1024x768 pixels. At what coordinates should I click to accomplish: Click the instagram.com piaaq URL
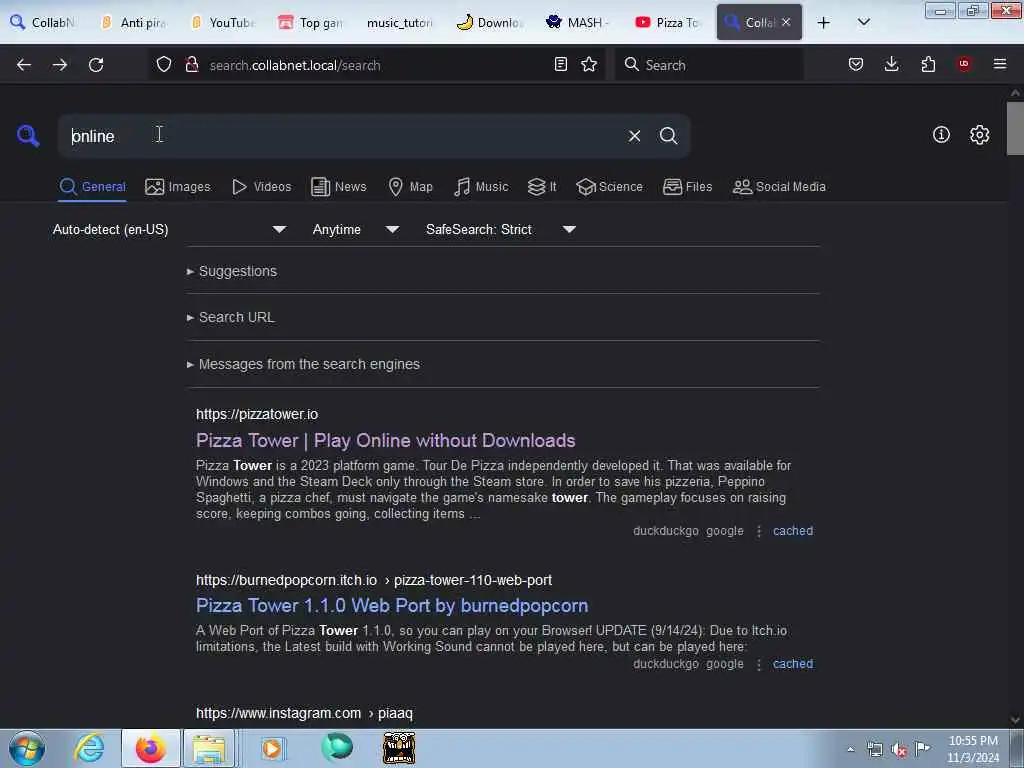click(304, 714)
